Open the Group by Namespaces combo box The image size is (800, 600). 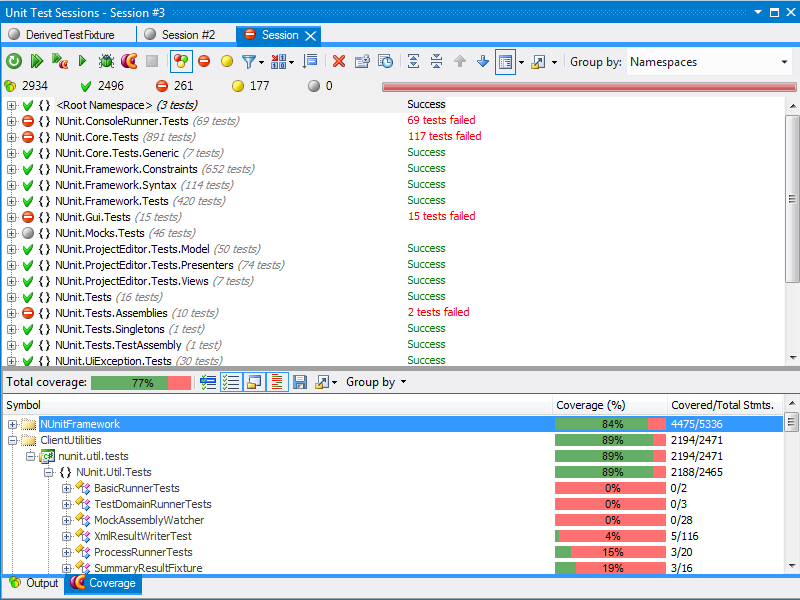[x=709, y=62]
